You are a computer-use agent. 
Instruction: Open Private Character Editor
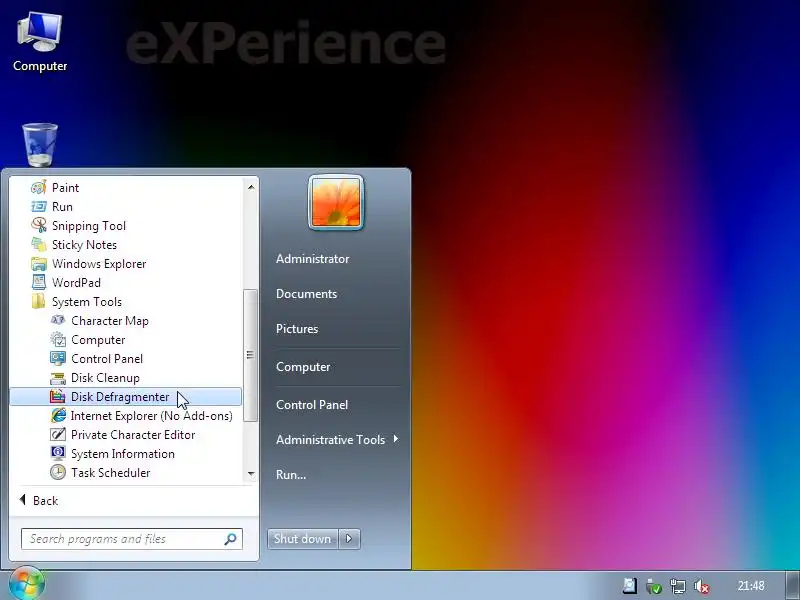point(126,435)
